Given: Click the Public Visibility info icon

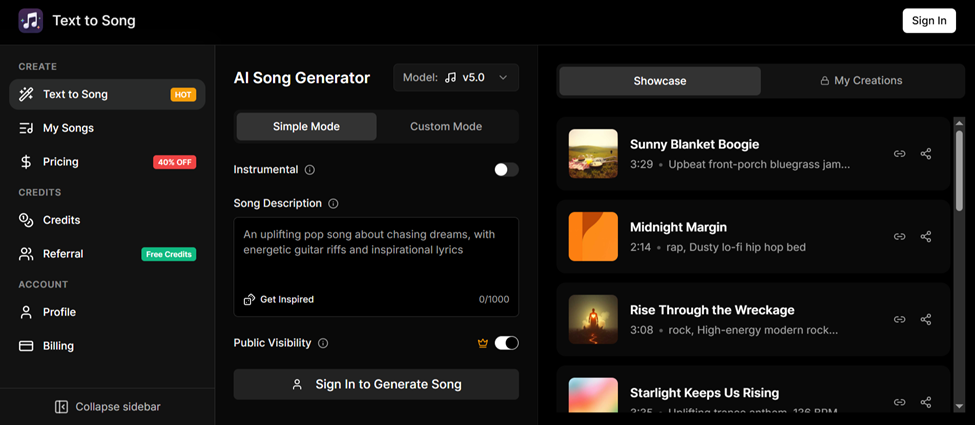Looking at the screenshot, I should [x=323, y=343].
